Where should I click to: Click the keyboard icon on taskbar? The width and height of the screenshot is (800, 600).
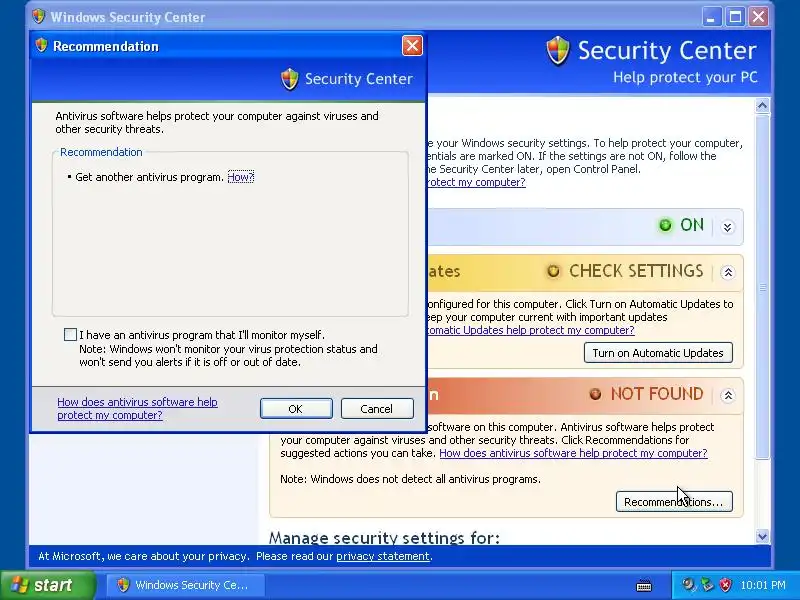(644, 585)
